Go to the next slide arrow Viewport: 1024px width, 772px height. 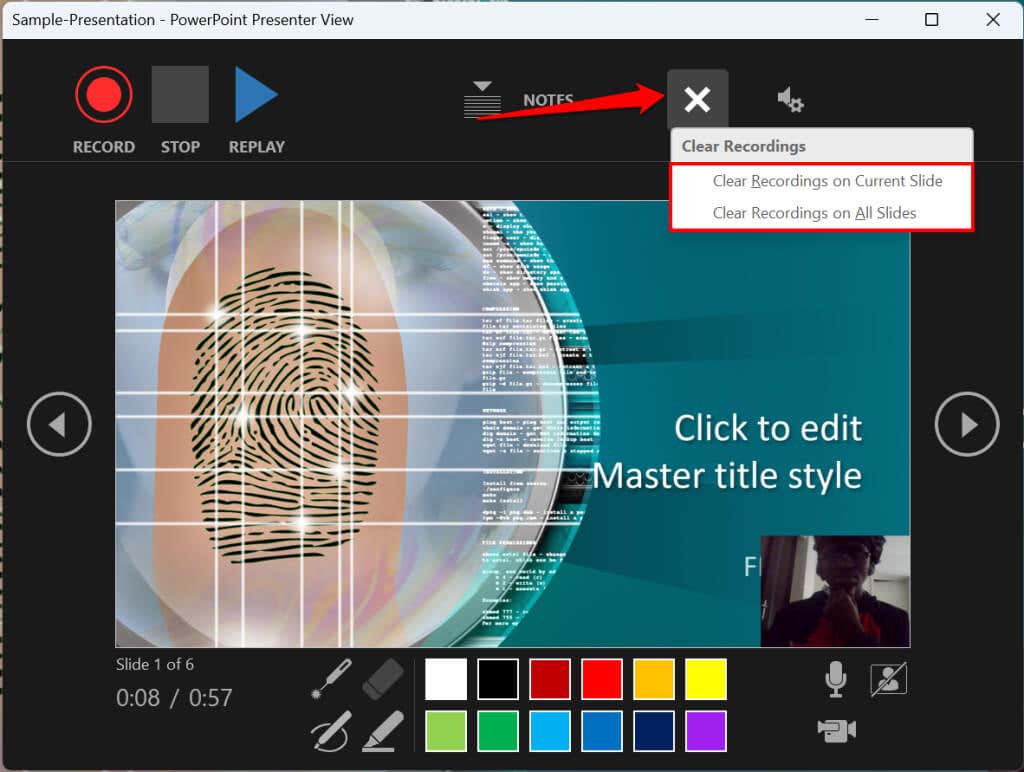click(967, 425)
